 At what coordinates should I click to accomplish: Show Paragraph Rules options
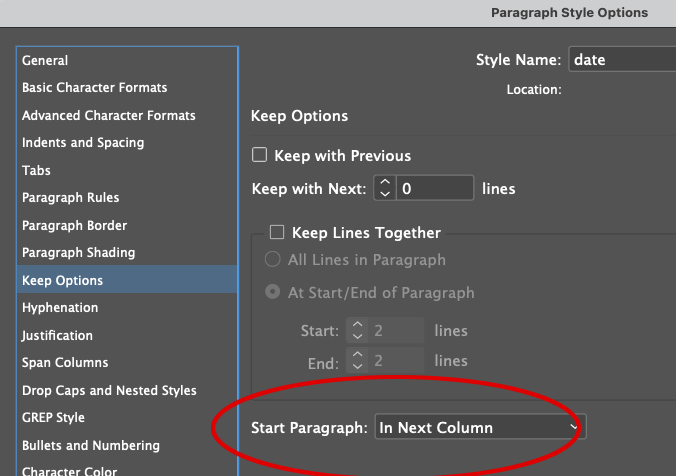click(x=71, y=198)
